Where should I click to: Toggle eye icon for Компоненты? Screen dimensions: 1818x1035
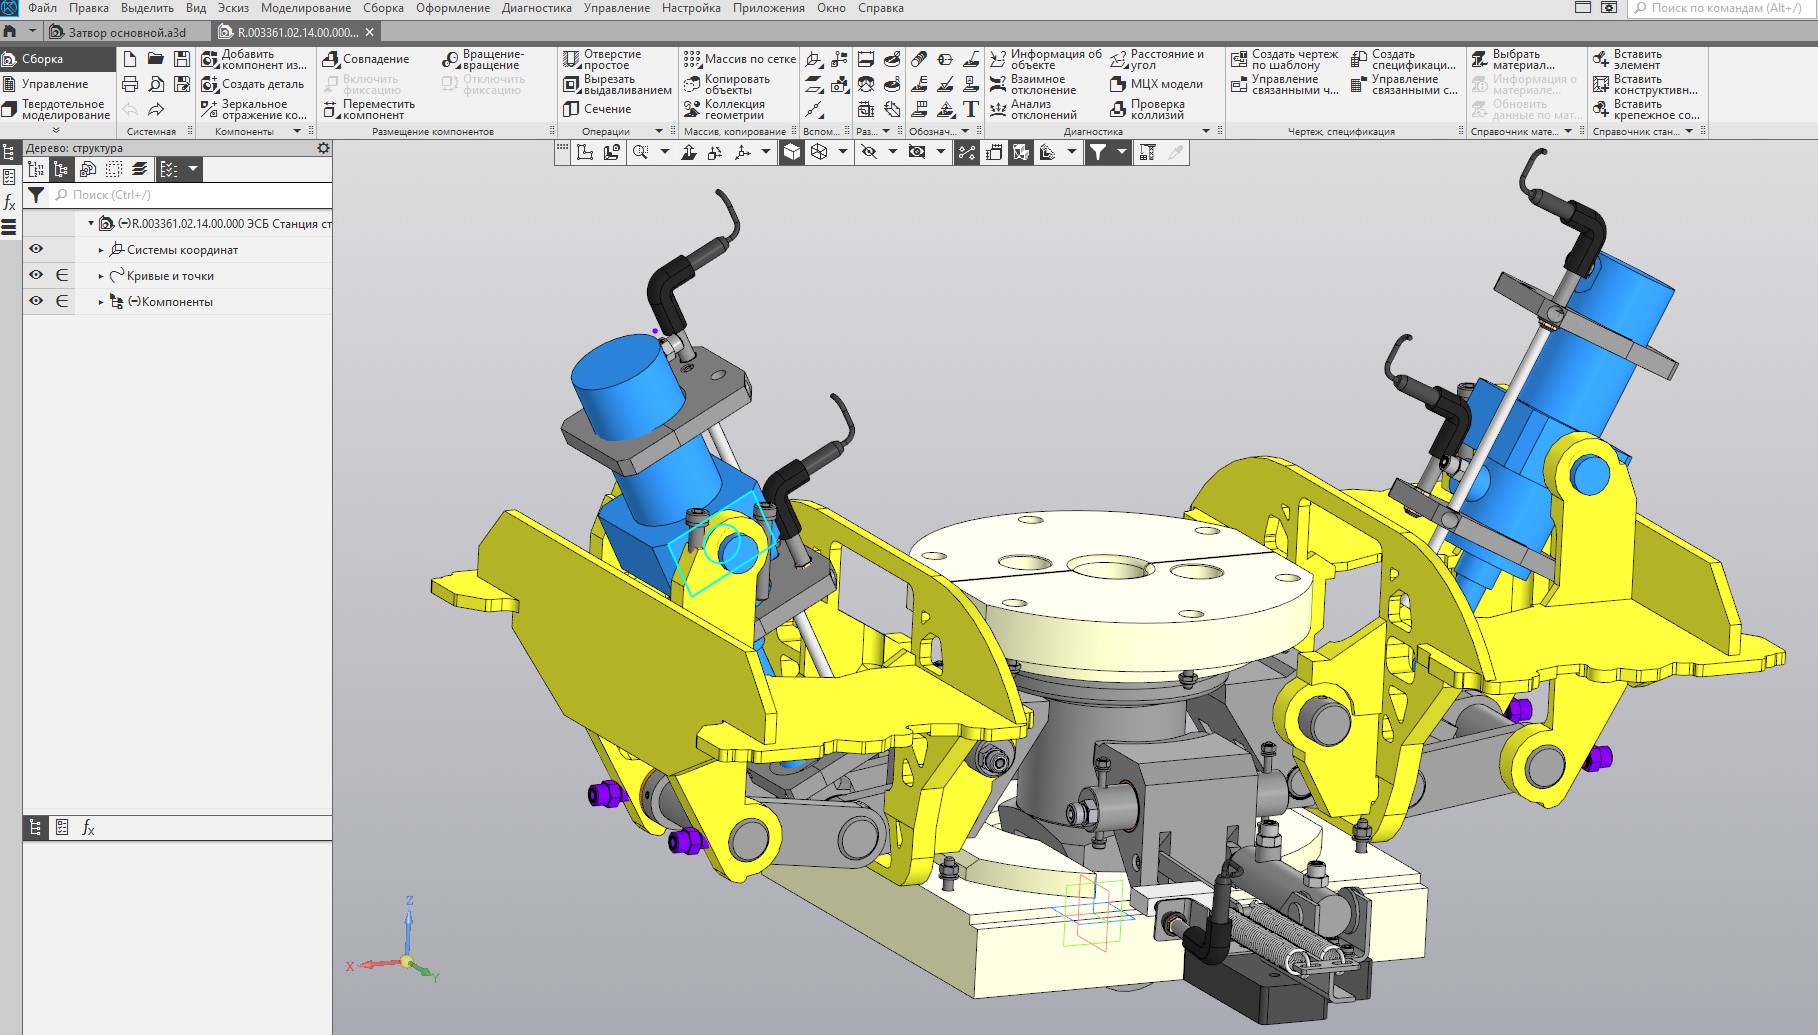pyautogui.click(x=36, y=301)
